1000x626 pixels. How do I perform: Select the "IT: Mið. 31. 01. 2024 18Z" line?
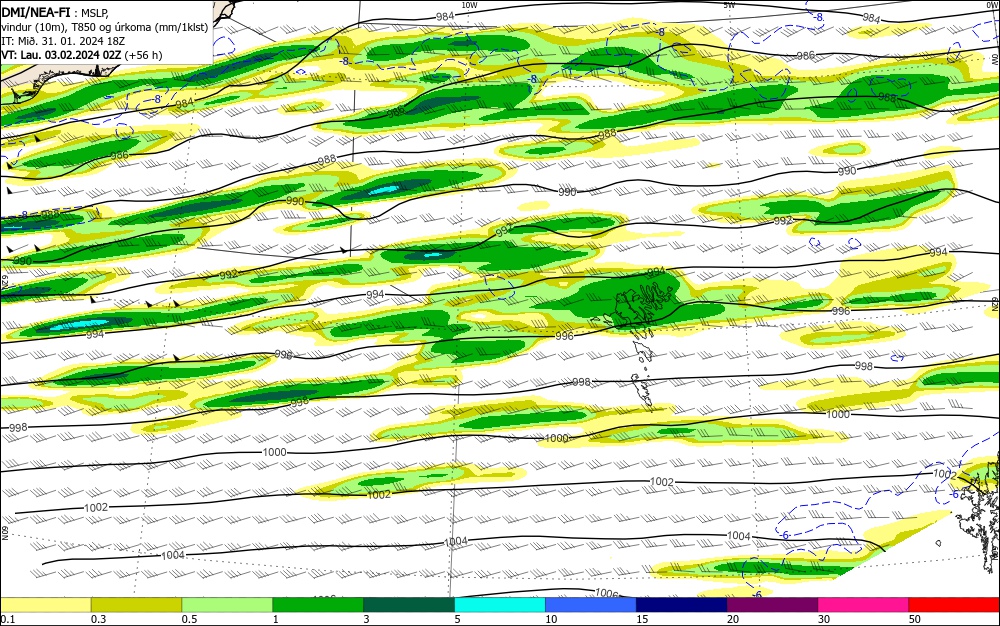[x=63, y=41]
